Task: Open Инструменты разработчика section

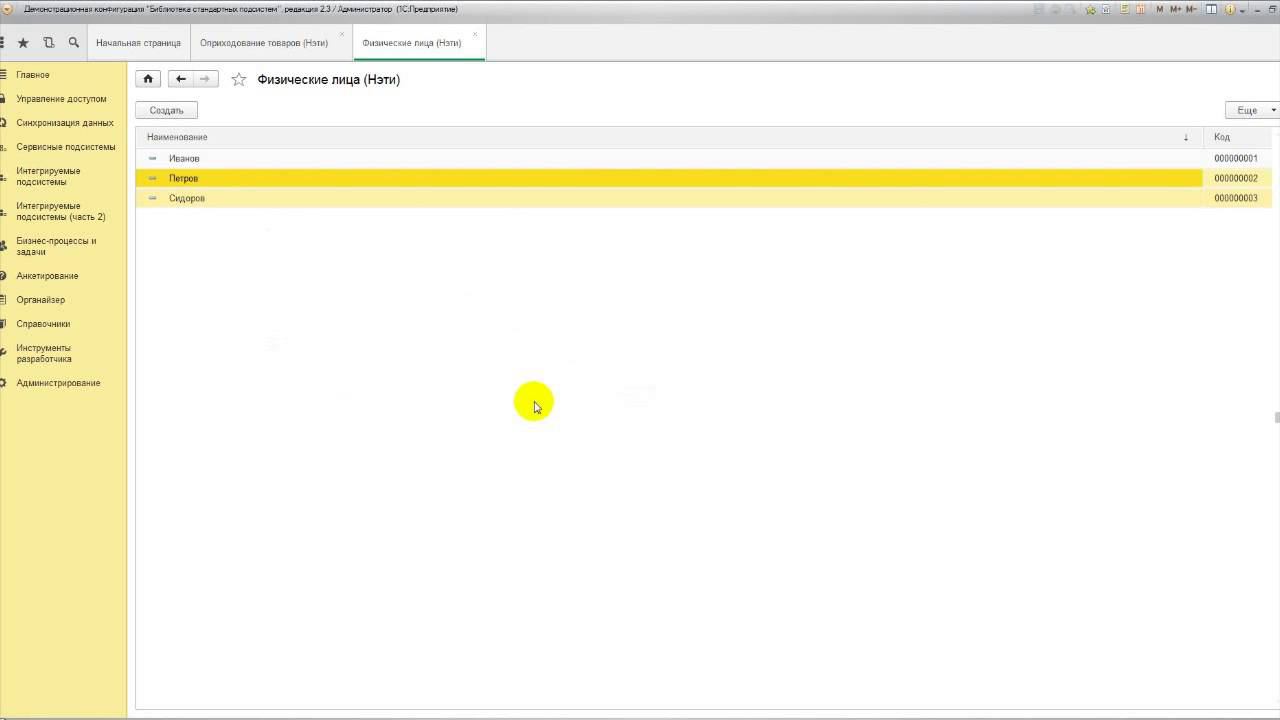Action: [44, 353]
